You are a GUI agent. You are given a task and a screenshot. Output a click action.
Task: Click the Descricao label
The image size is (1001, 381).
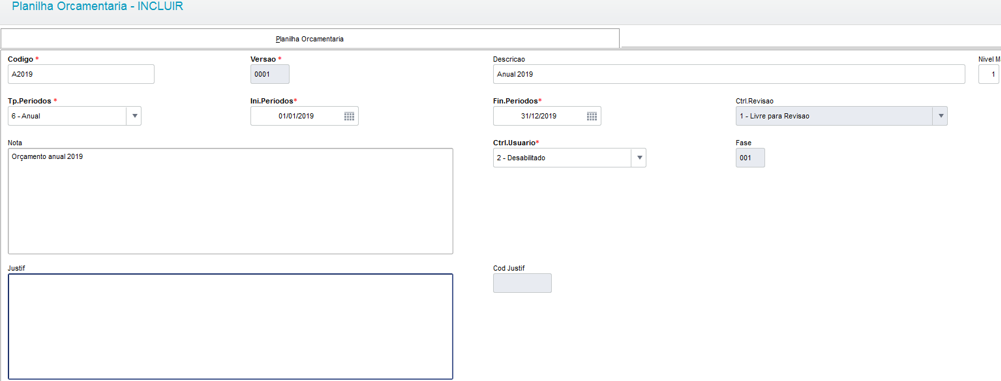pos(509,59)
